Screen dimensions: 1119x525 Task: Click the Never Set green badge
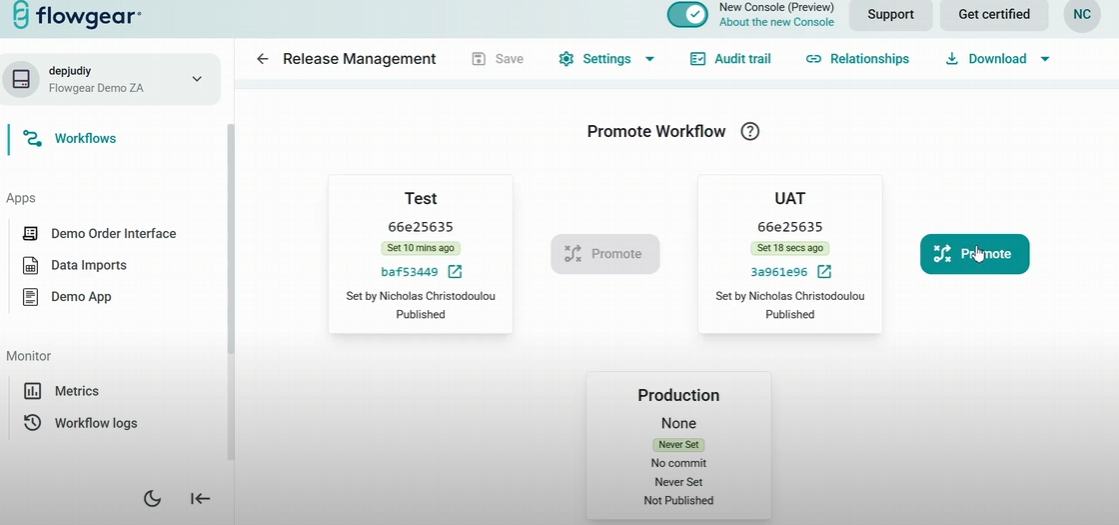click(679, 444)
